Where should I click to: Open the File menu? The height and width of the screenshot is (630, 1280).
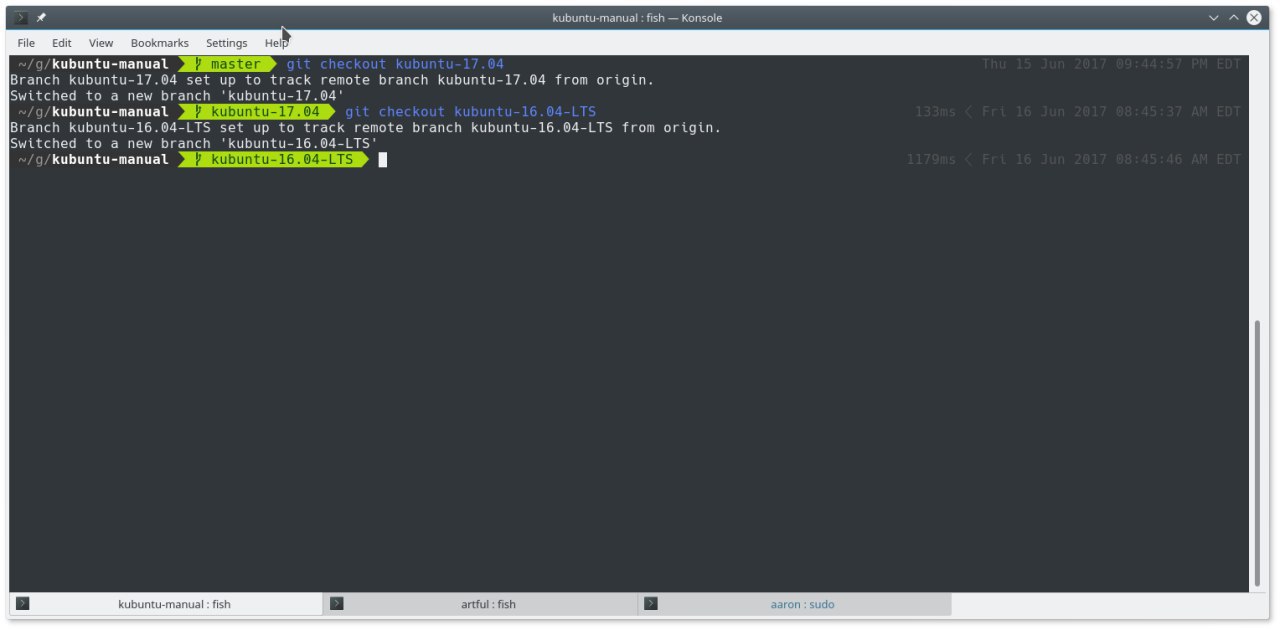(26, 43)
